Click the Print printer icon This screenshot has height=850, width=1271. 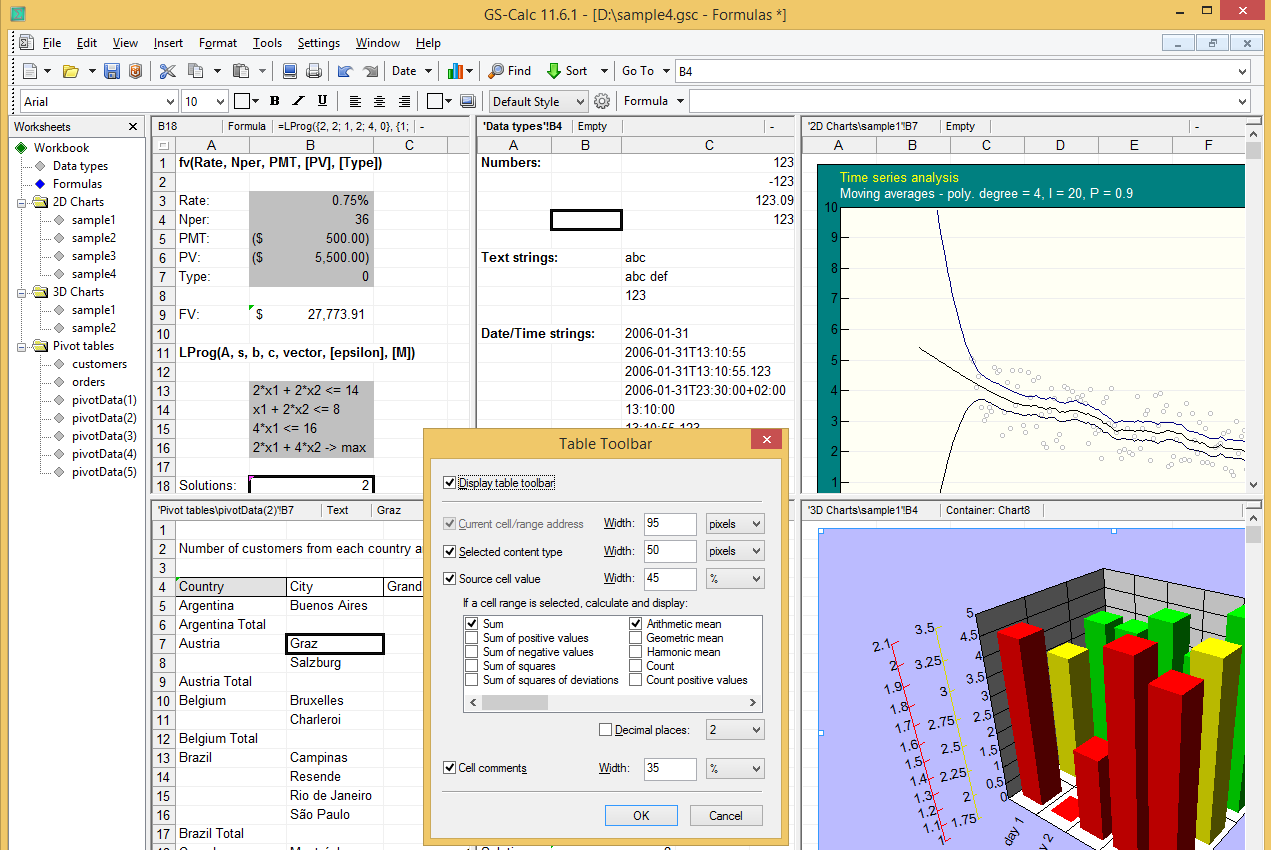click(313, 71)
